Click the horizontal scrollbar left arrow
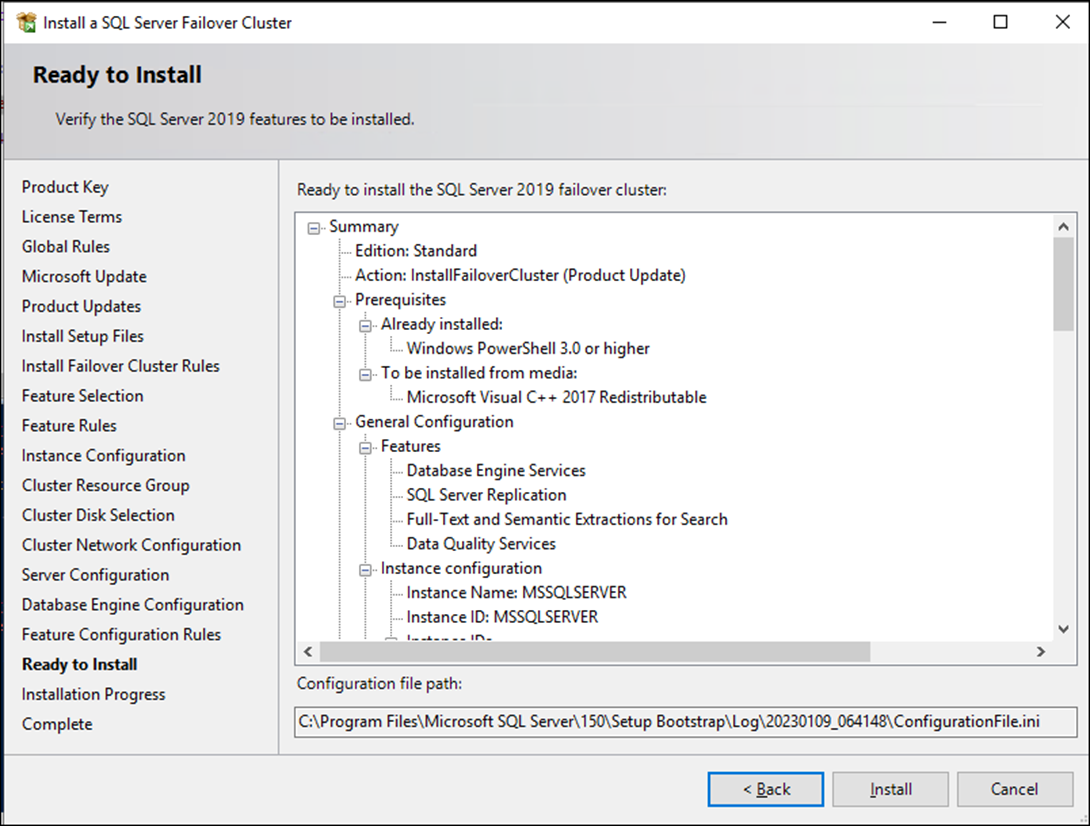The image size is (1090, 826). (308, 652)
